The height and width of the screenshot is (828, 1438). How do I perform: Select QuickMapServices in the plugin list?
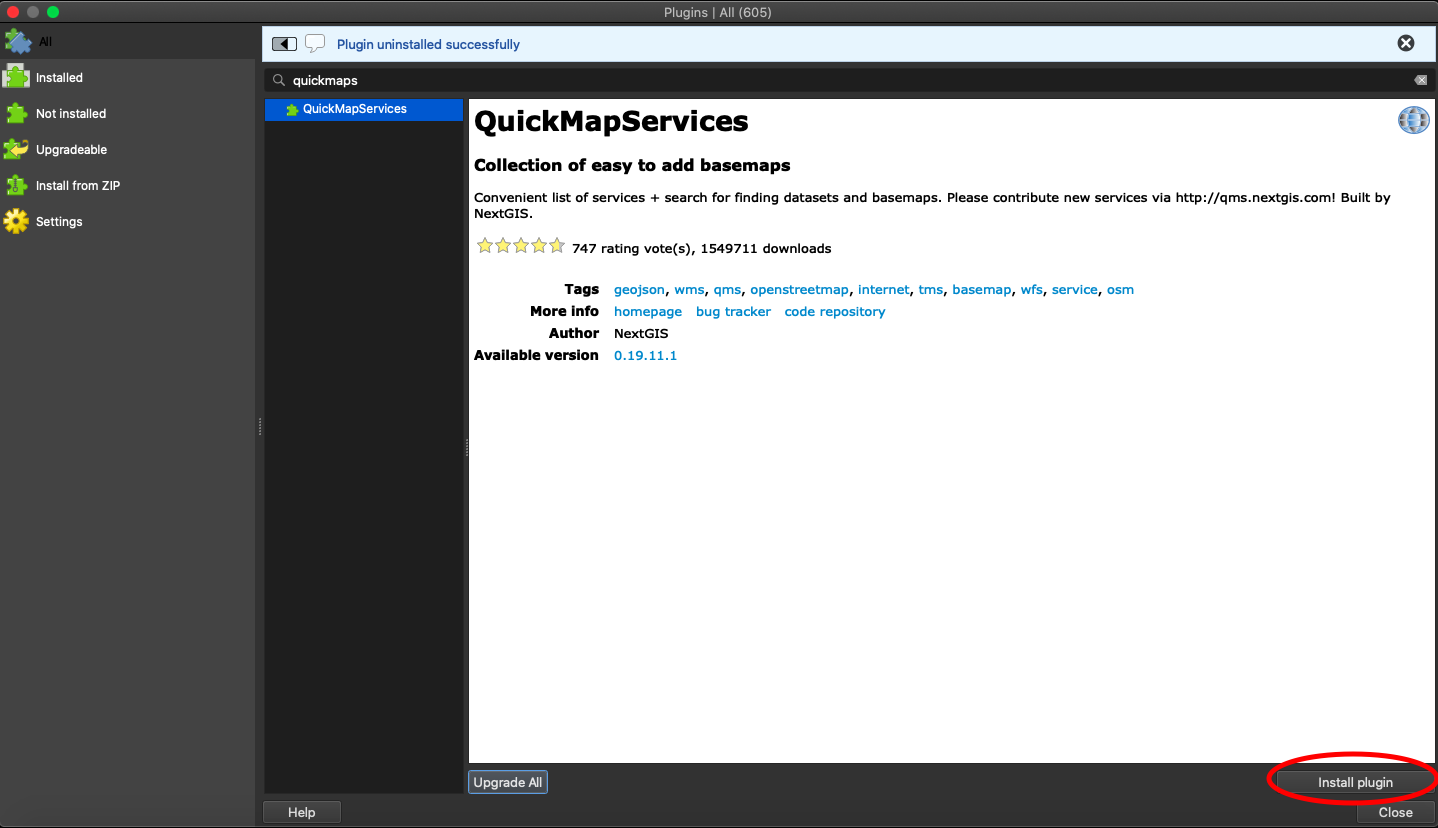355,109
